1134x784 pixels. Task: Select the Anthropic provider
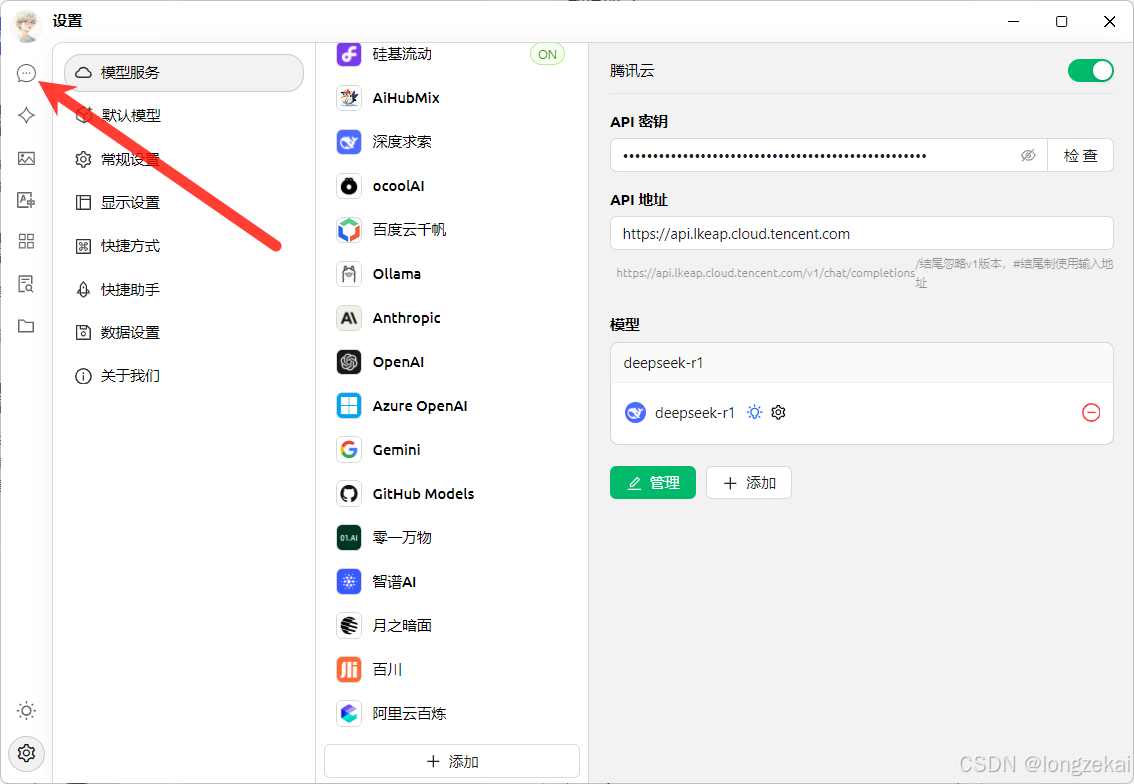[451, 318]
